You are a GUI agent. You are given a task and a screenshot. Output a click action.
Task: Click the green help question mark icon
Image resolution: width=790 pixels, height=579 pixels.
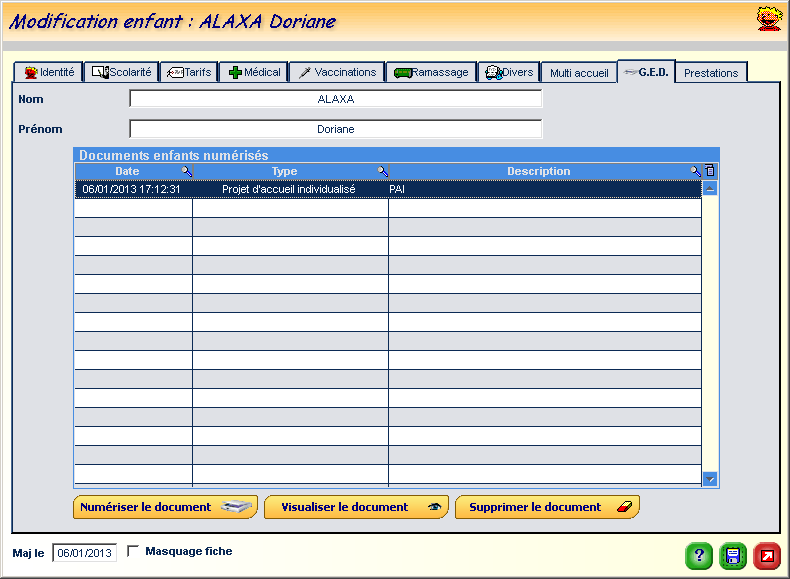699,555
